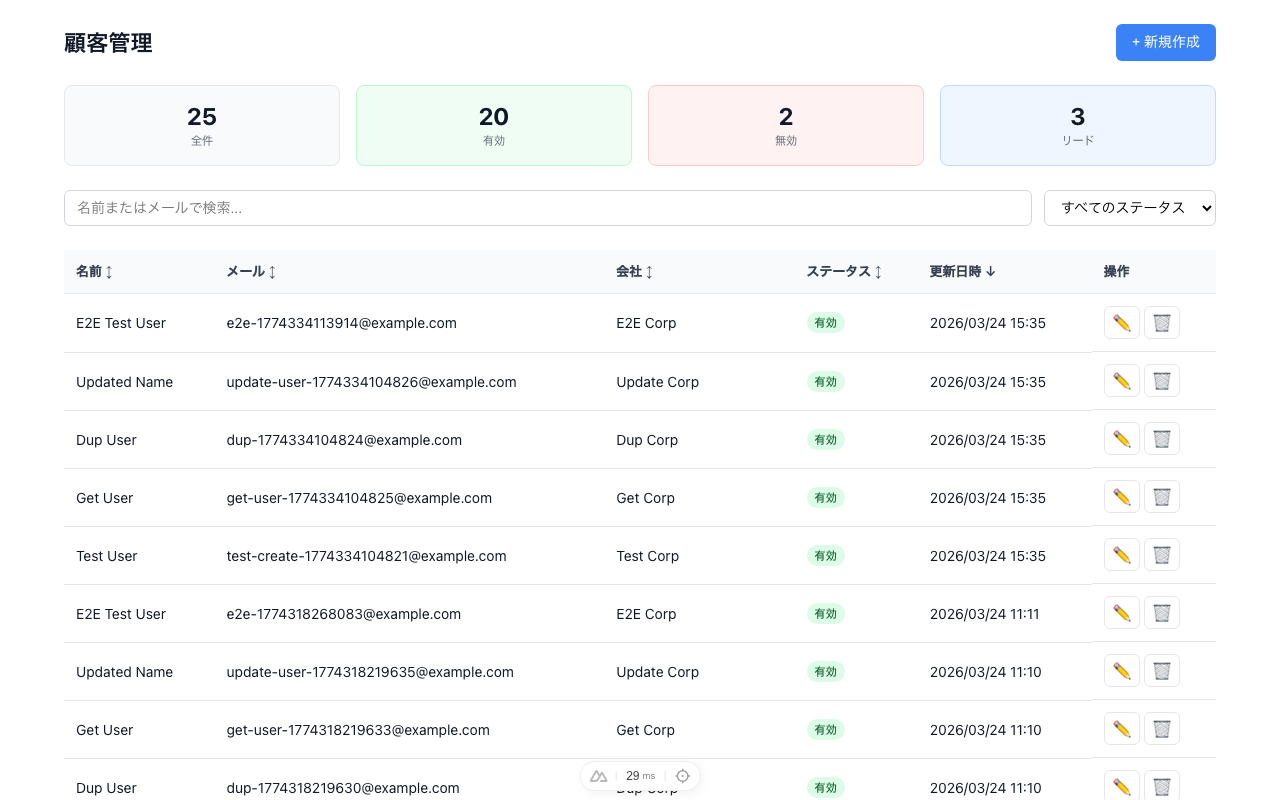Open the すべてのステータス status filter dropdown
This screenshot has height=800, width=1280.
click(x=1129, y=208)
